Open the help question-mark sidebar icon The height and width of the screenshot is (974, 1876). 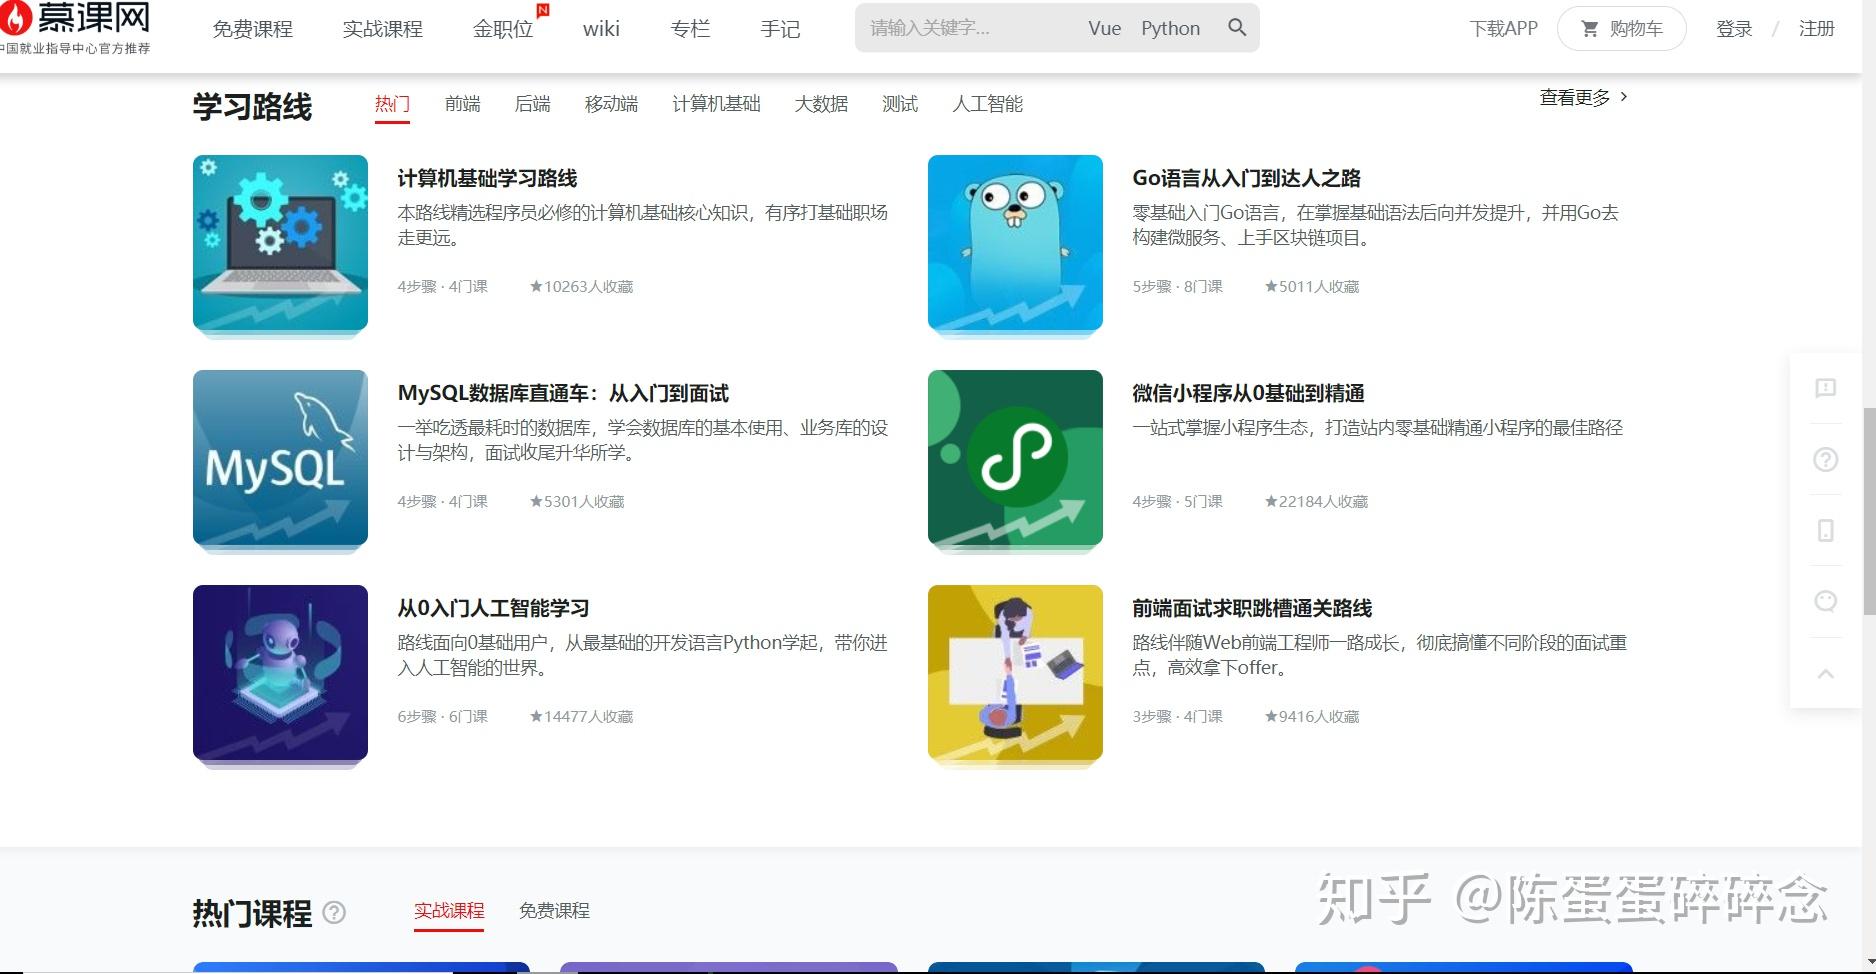point(1825,459)
